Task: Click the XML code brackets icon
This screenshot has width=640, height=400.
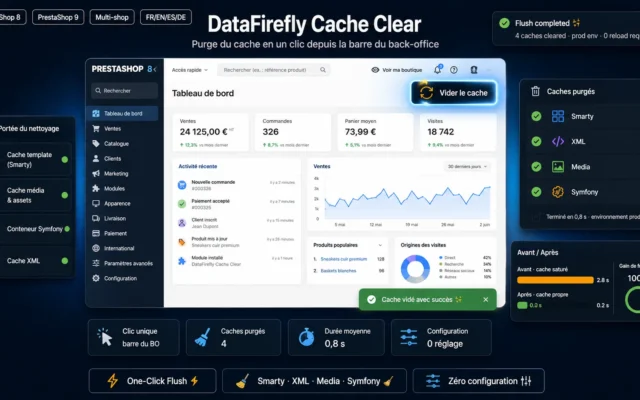Action: (558, 142)
